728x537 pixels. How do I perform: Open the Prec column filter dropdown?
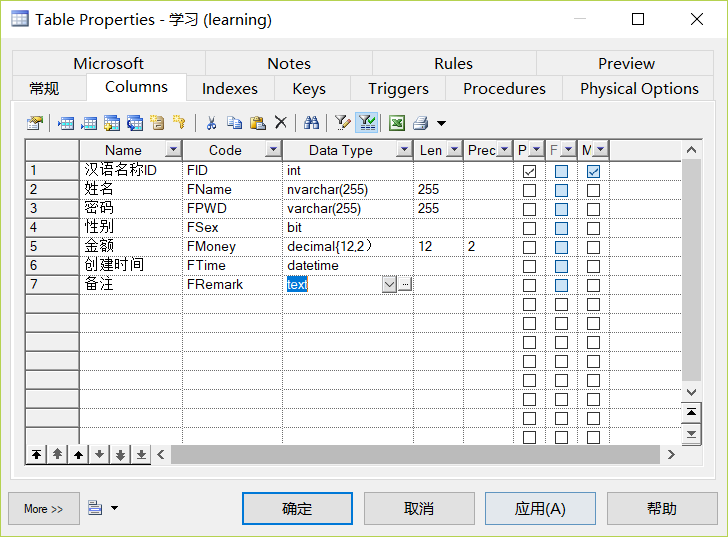coord(504,149)
